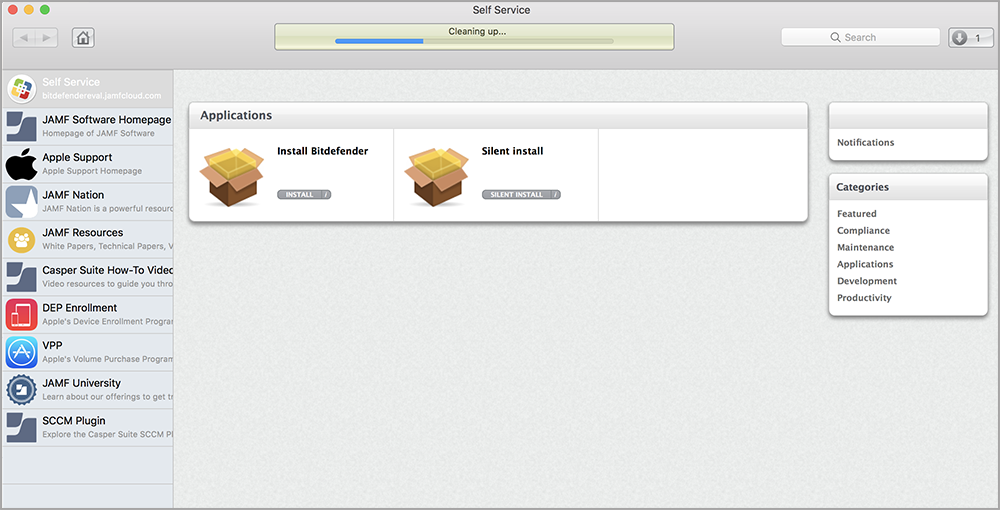Select the Applications category
1000x510 pixels.
click(x=865, y=264)
